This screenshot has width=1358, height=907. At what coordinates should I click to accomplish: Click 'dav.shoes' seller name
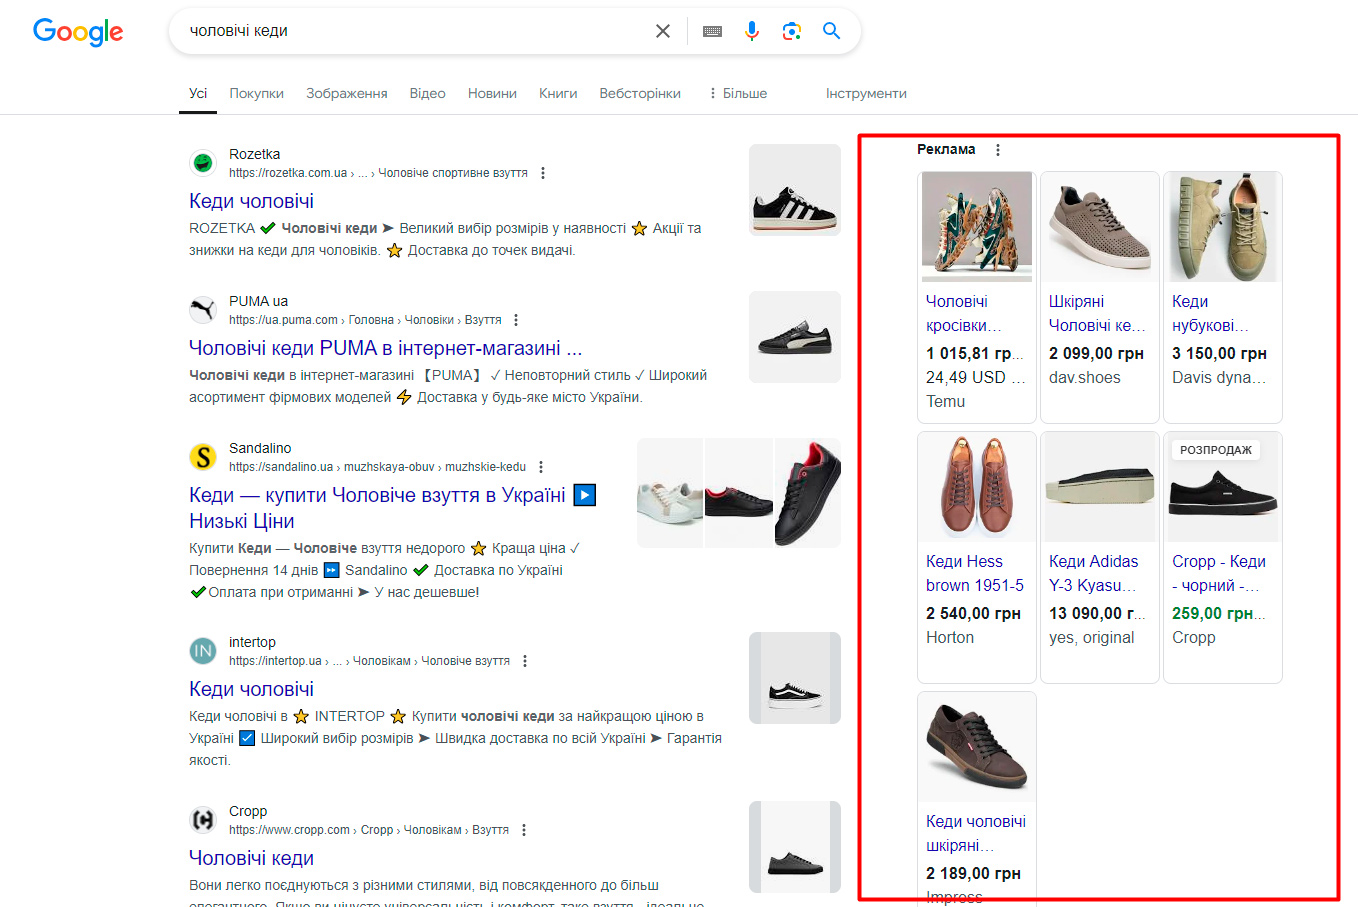pyautogui.click(x=1085, y=377)
